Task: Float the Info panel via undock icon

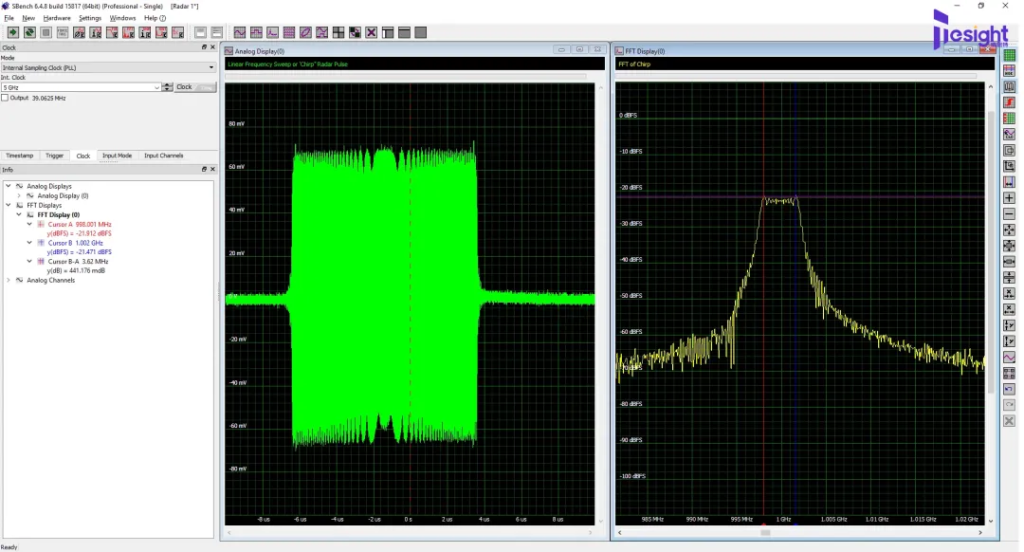Action: click(x=204, y=169)
